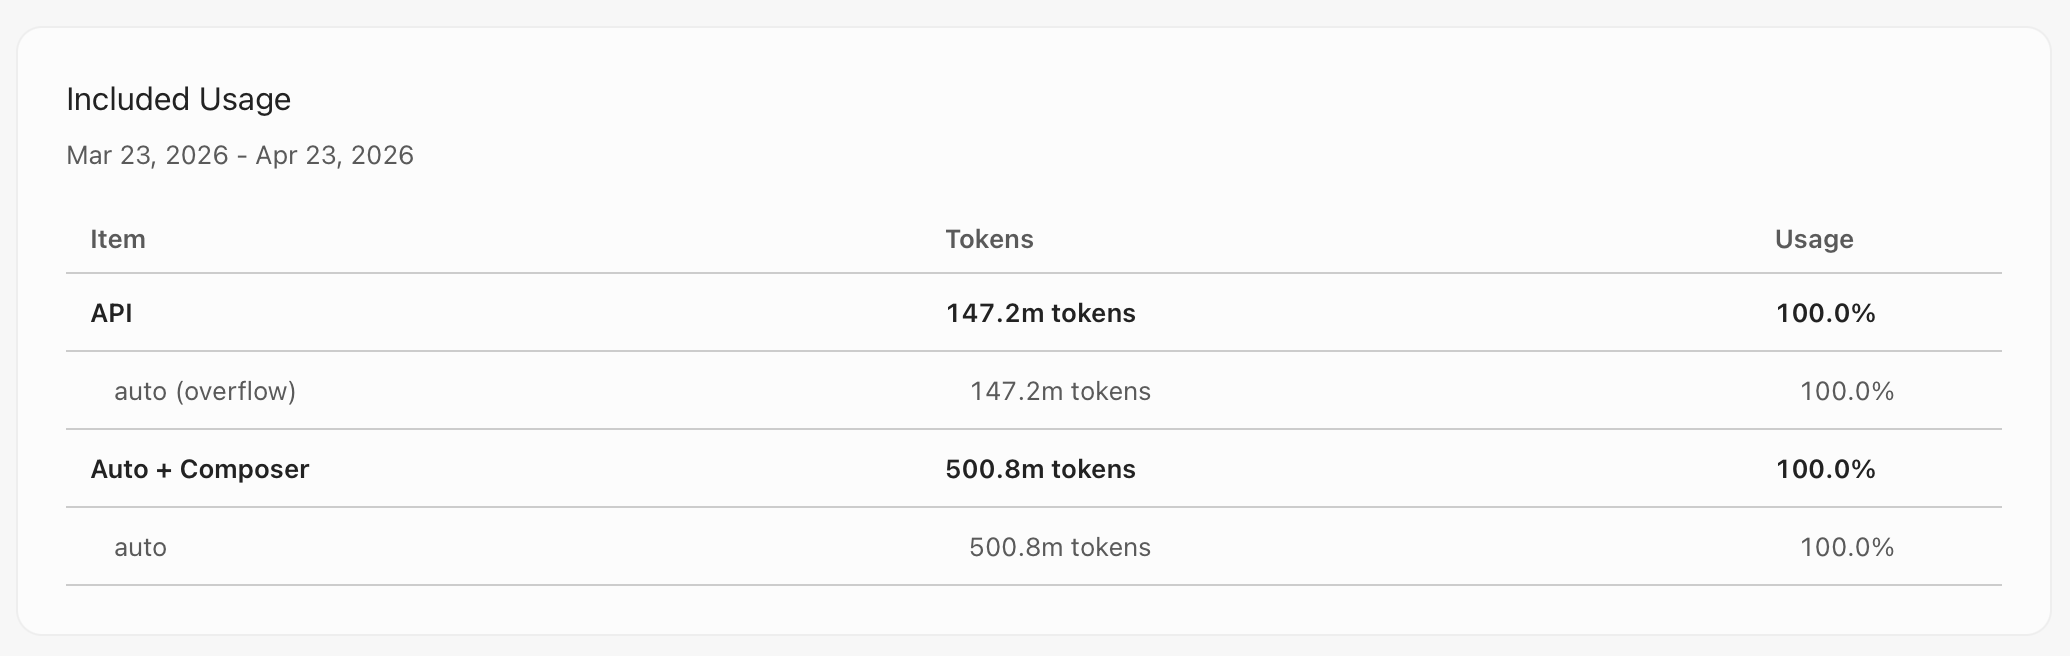2070x656 pixels.
Task: Click Auto + Composer 100.0% usage value
Action: (1825, 469)
